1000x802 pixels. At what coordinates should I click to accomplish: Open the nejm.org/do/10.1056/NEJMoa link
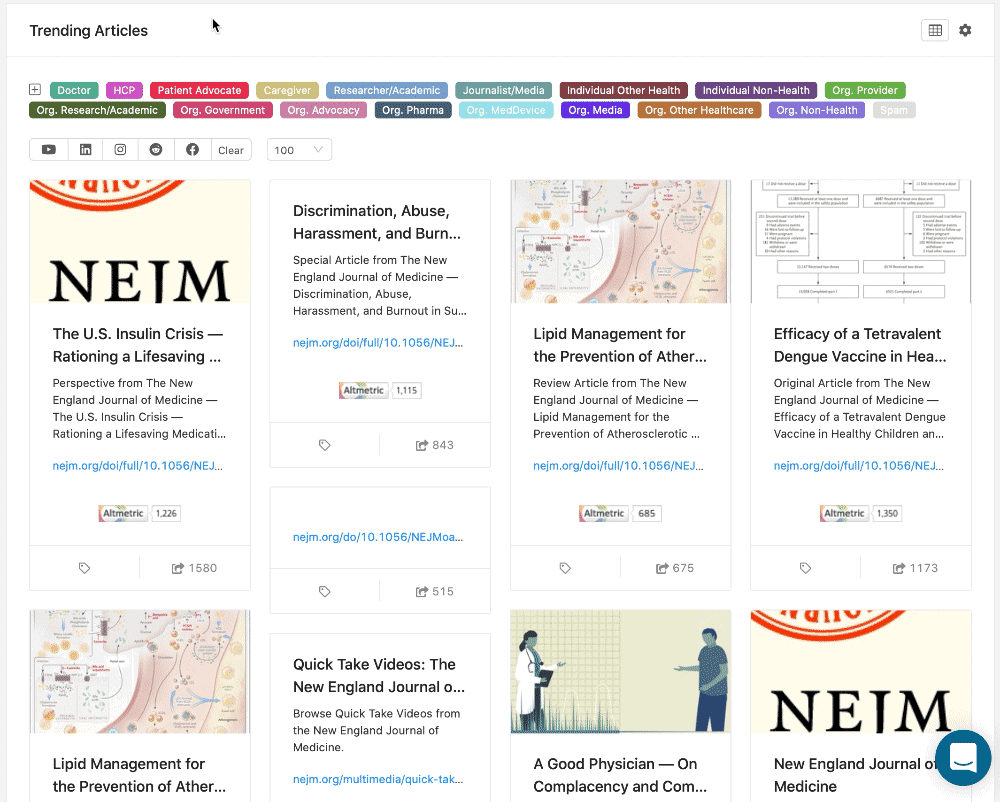pyautogui.click(x=378, y=537)
